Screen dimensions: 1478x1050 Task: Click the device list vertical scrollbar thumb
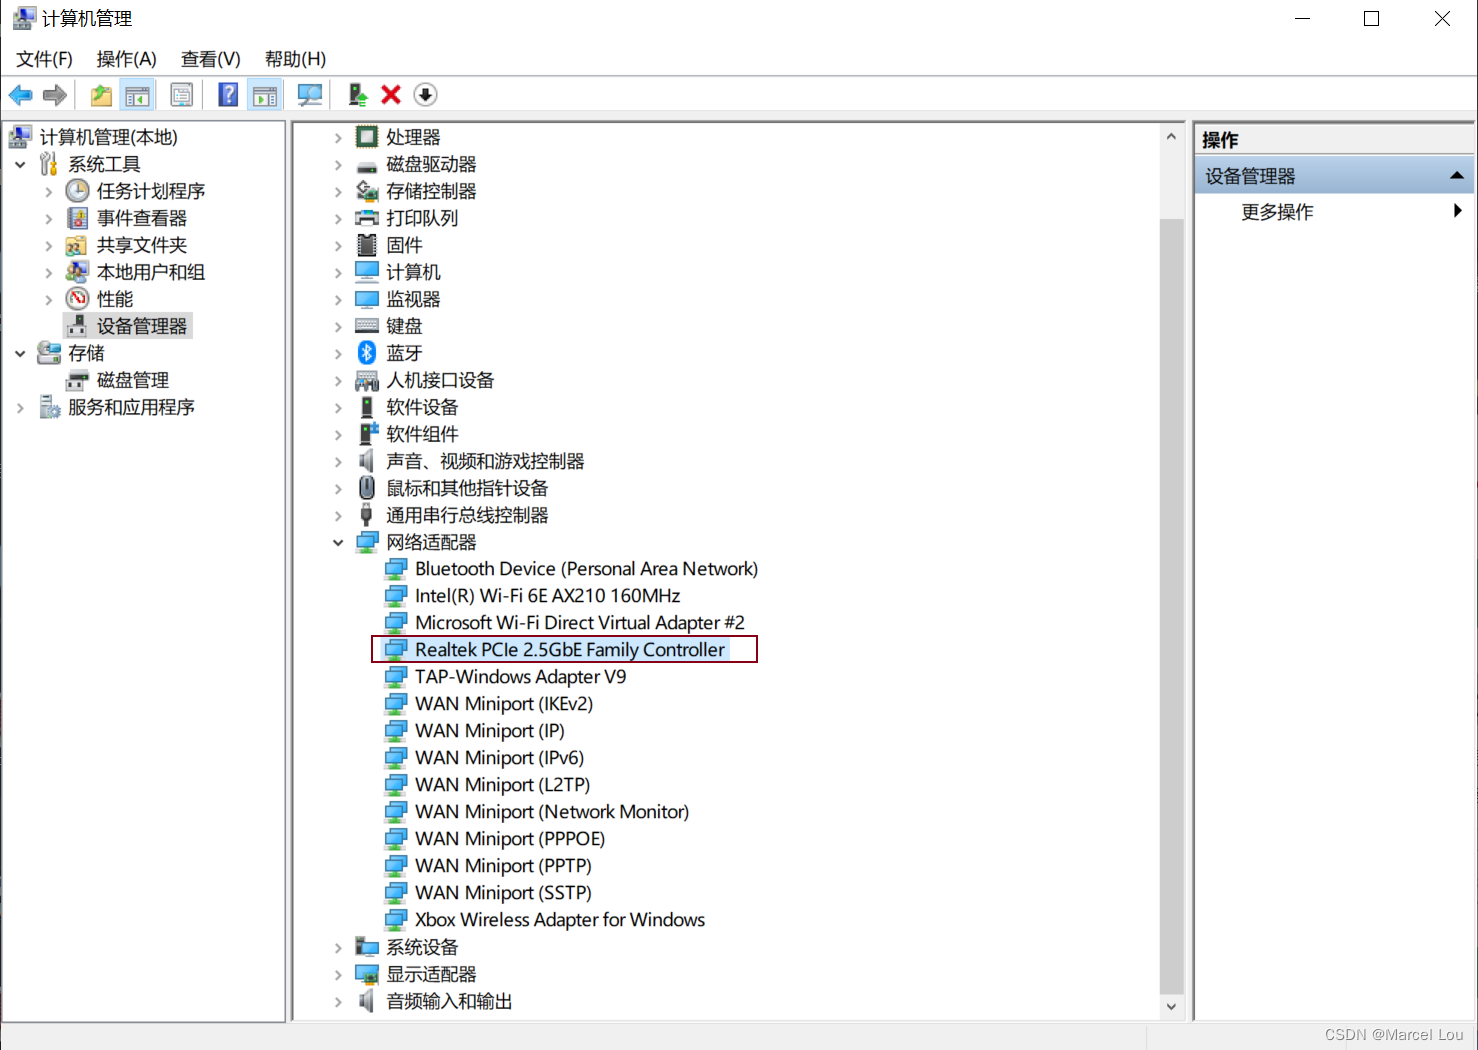click(1171, 606)
